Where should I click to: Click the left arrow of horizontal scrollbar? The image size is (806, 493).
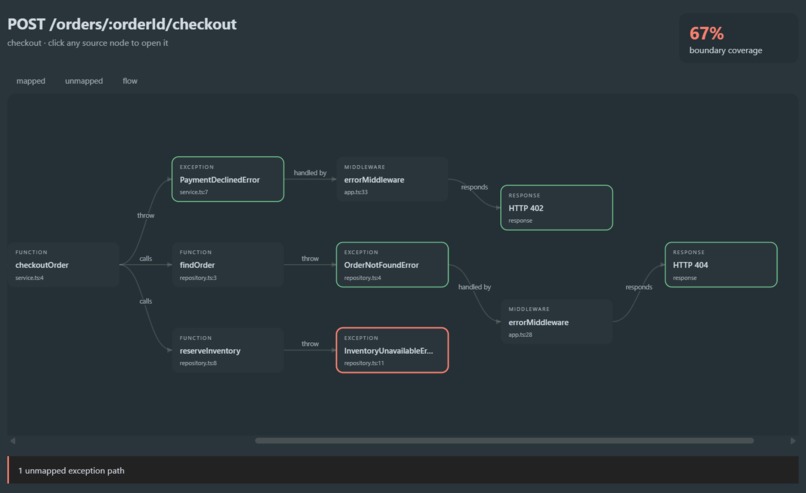tap(13, 441)
